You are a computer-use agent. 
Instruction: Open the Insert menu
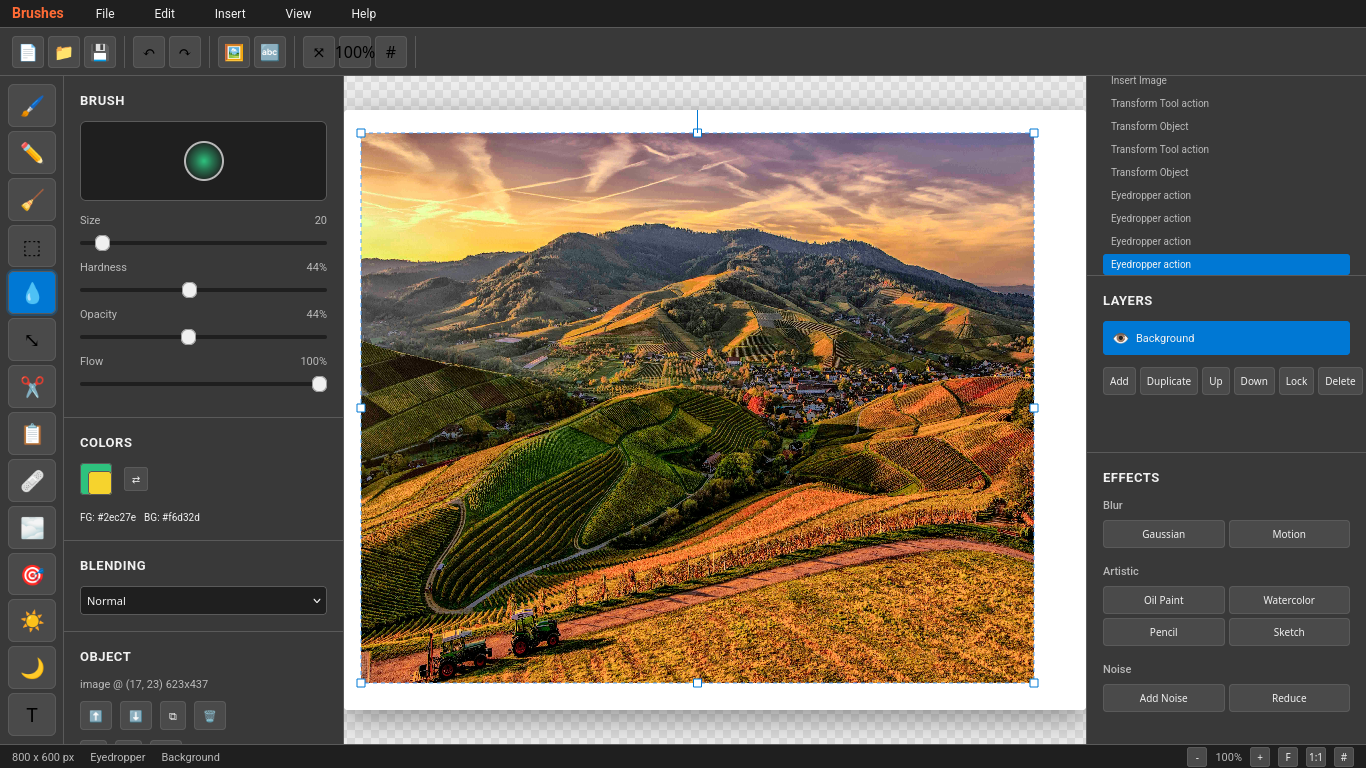229,13
